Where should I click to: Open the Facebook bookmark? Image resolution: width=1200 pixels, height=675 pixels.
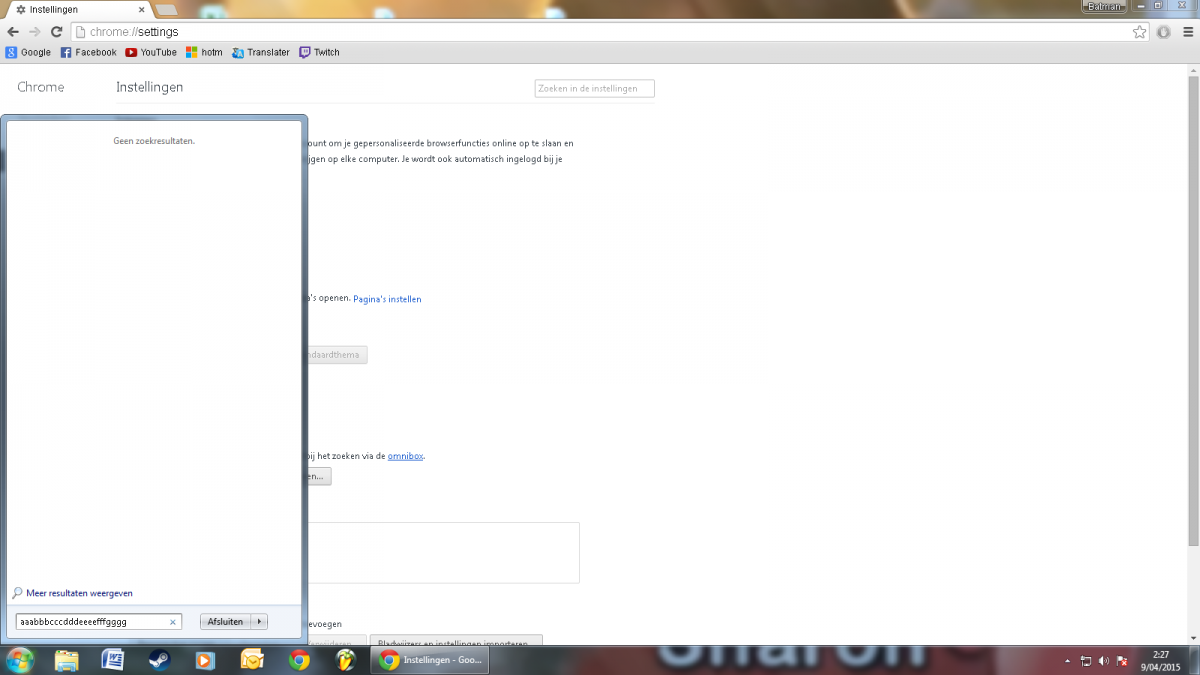(89, 52)
